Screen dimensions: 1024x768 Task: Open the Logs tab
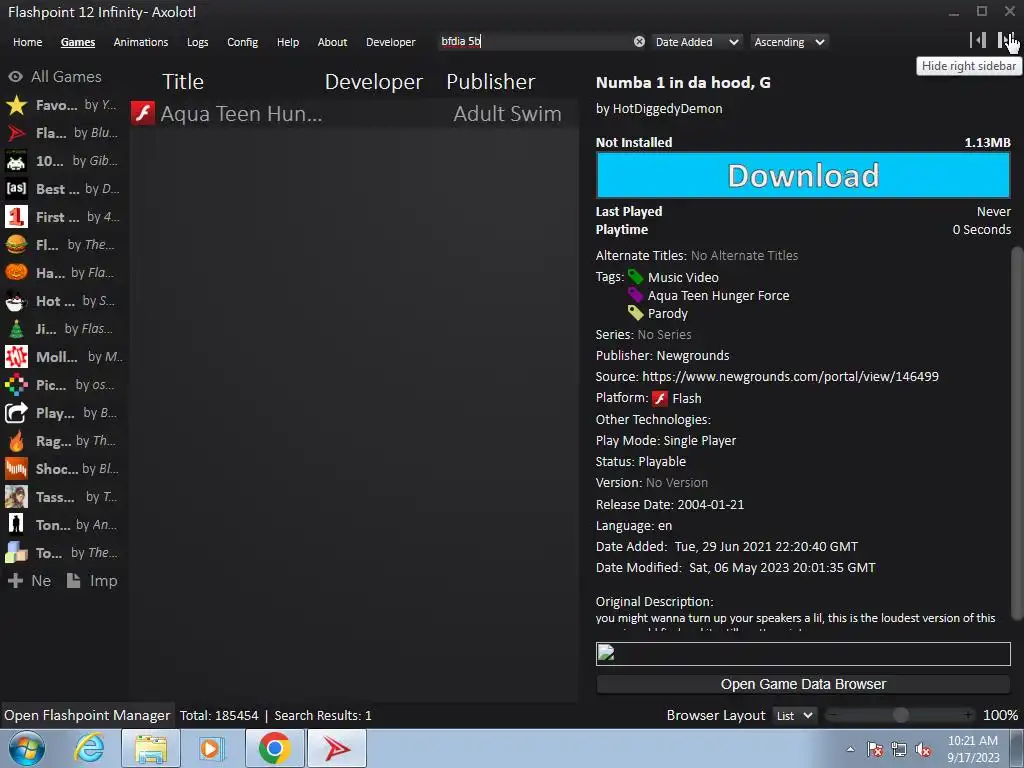point(197,42)
